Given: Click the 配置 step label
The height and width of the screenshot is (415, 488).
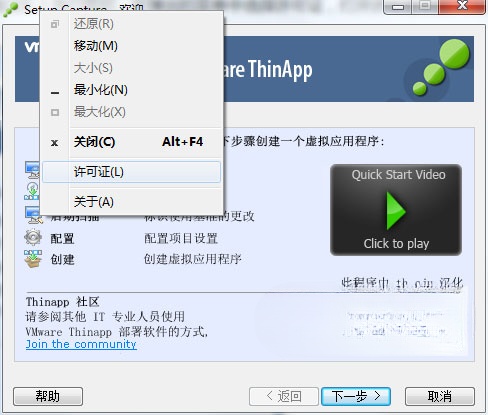Looking at the screenshot, I should tap(62, 238).
